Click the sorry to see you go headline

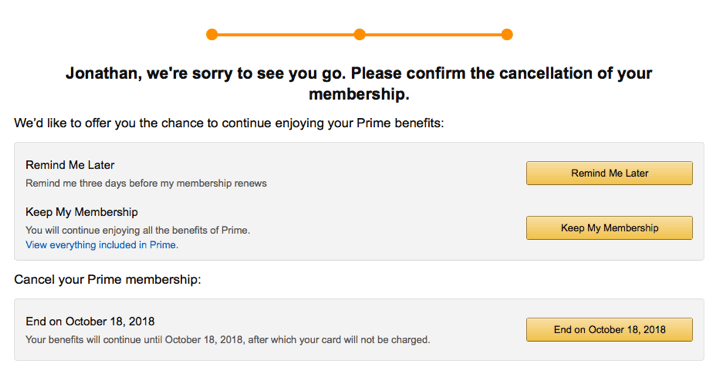(x=359, y=84)
